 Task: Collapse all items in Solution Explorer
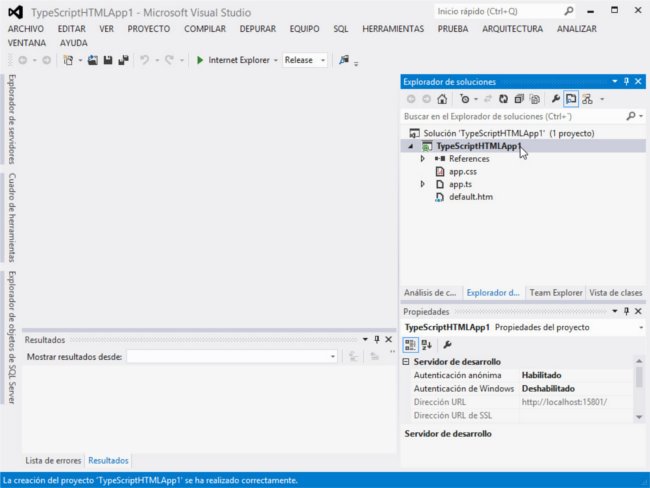(x=519, y=99)
